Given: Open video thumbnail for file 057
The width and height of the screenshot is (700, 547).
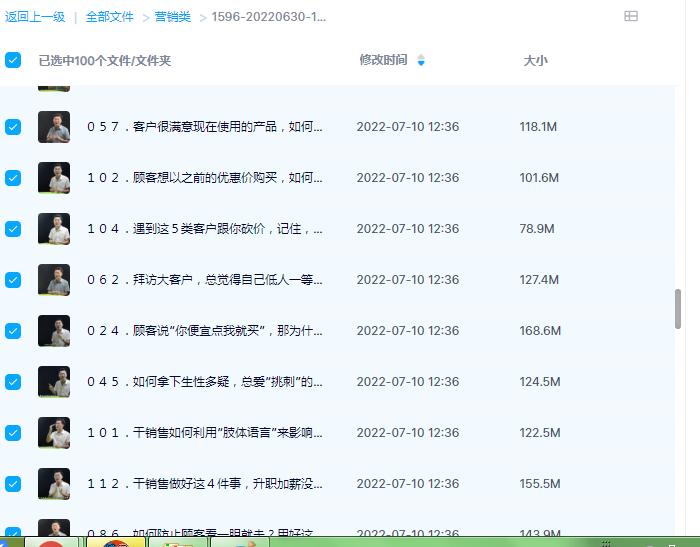Looking at the screenshot, I should (x=54, y=127).
